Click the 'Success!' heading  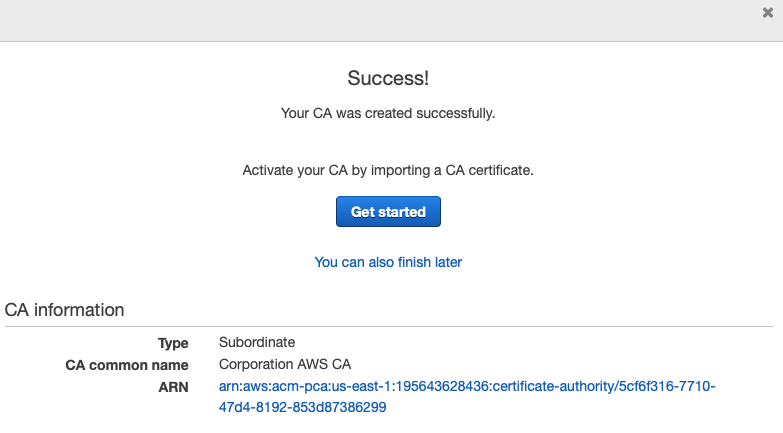(388, 78)
